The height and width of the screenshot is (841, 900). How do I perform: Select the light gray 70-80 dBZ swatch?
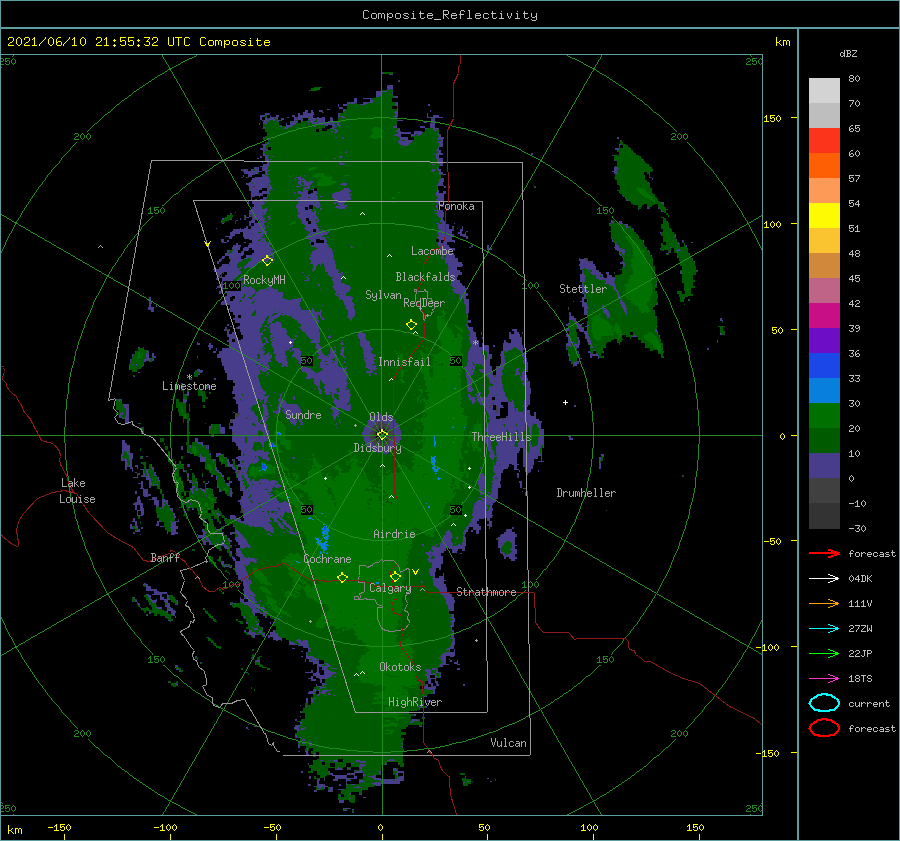click(x=824, y=91)
